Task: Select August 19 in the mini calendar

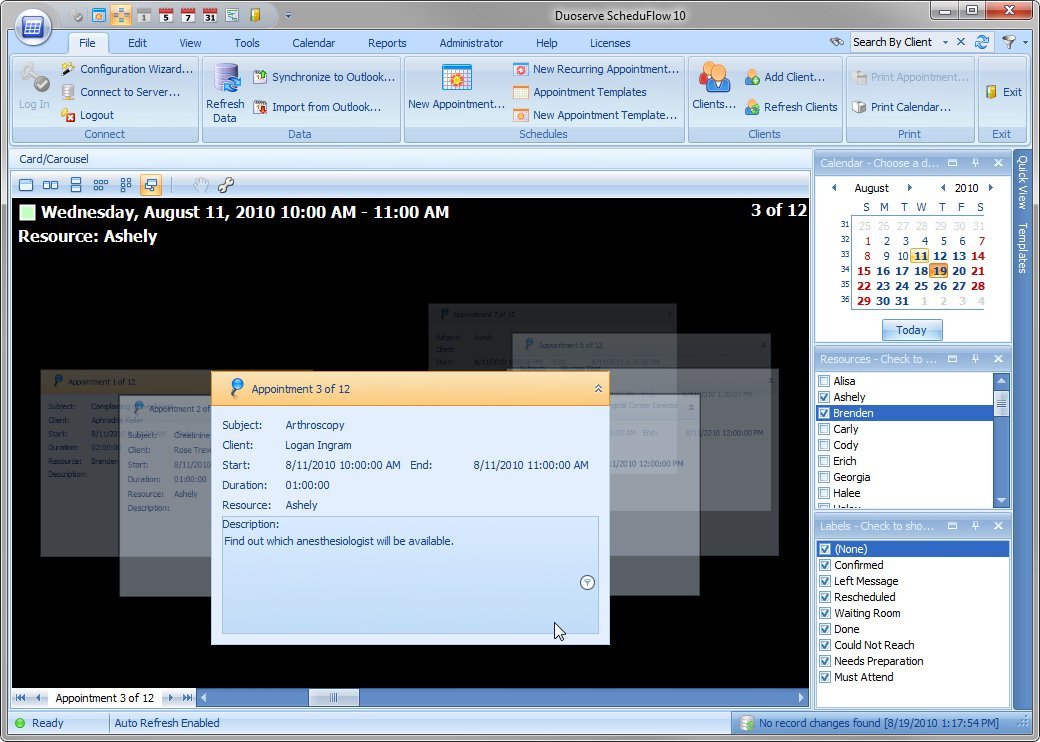Action: point(939,270)
